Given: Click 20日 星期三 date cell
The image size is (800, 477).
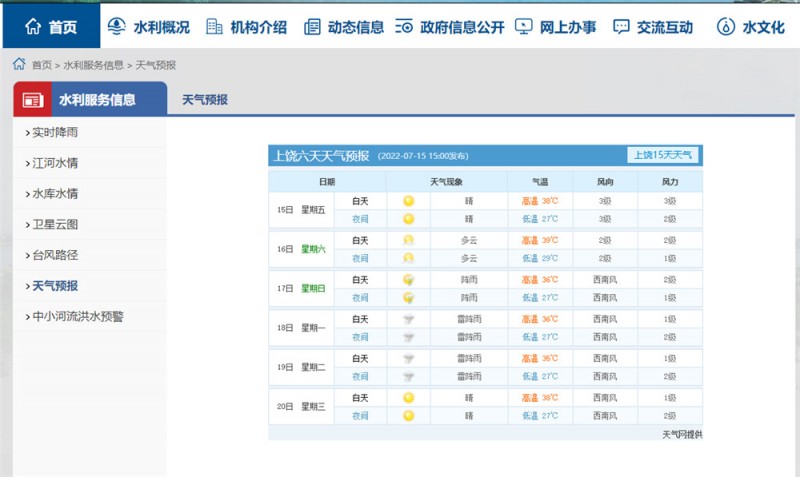Looking at the screenshot, I should pyautogui.click(x=301, y=407).
